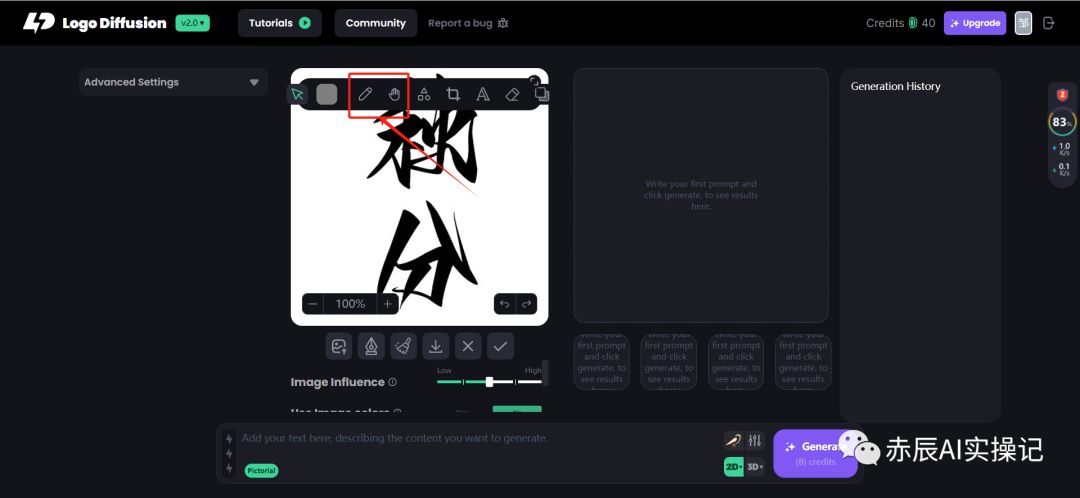Click the 83% performance circle

click(1062, 123)
